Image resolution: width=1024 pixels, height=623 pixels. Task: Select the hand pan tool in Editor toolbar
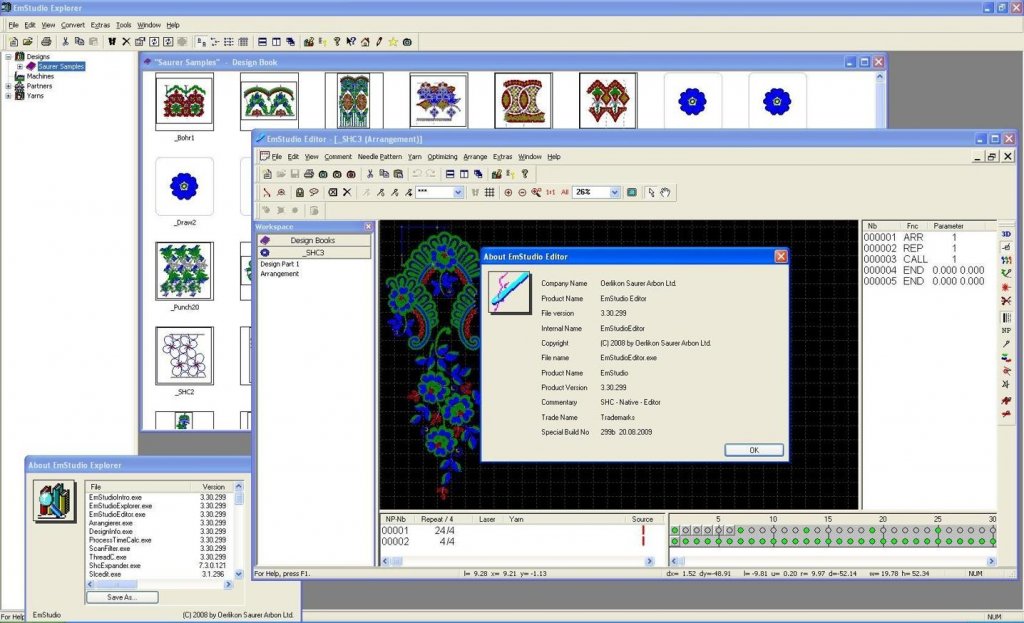point(665,193)
